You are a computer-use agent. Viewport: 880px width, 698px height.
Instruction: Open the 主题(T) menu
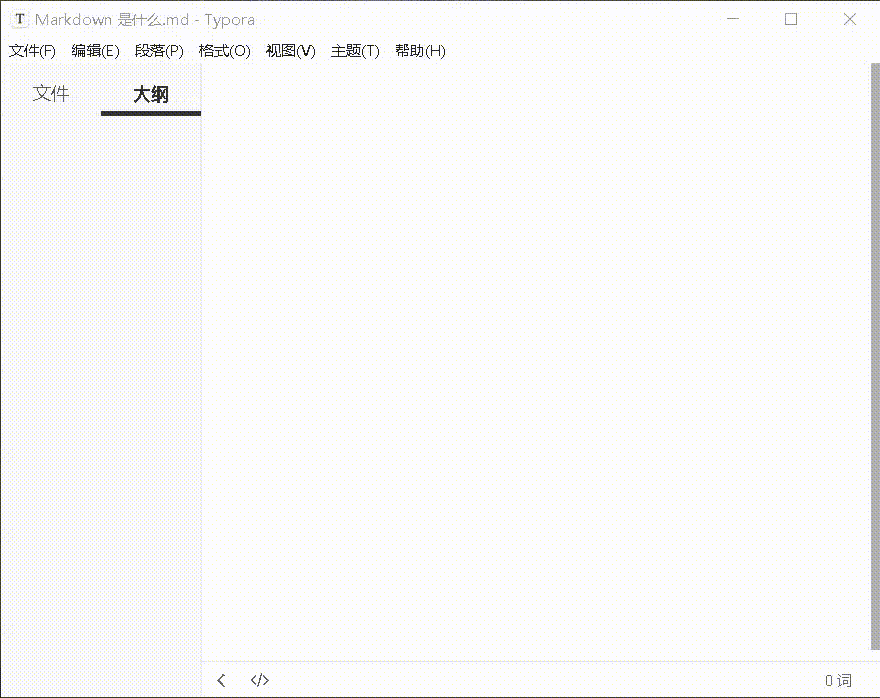click(354, 51)
